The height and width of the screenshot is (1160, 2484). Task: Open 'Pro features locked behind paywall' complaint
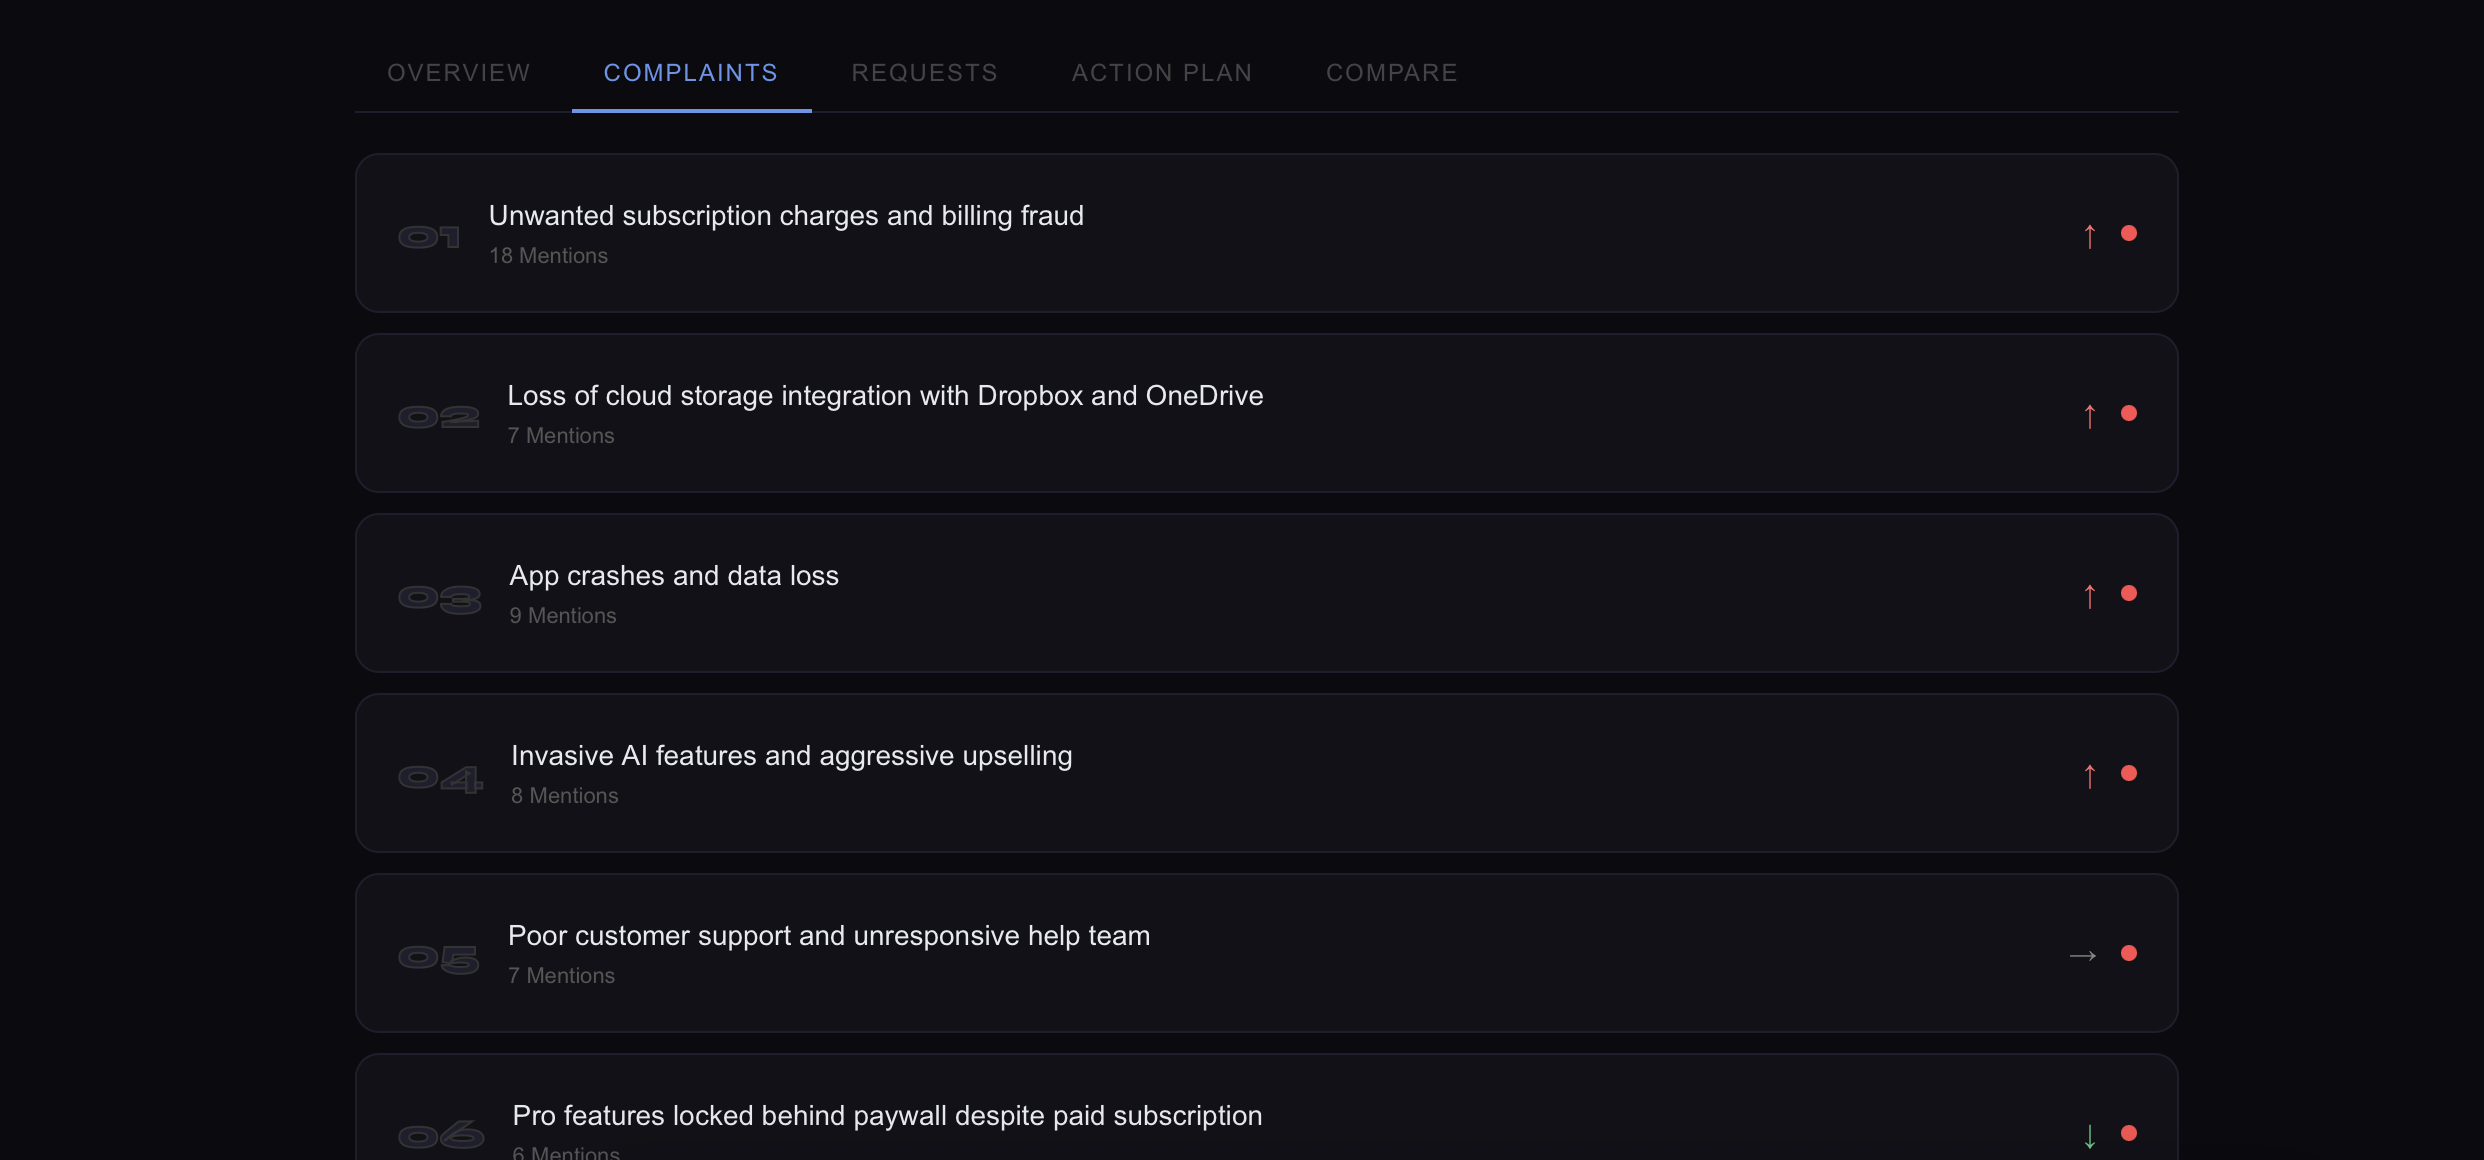tap(1266, 1108)
